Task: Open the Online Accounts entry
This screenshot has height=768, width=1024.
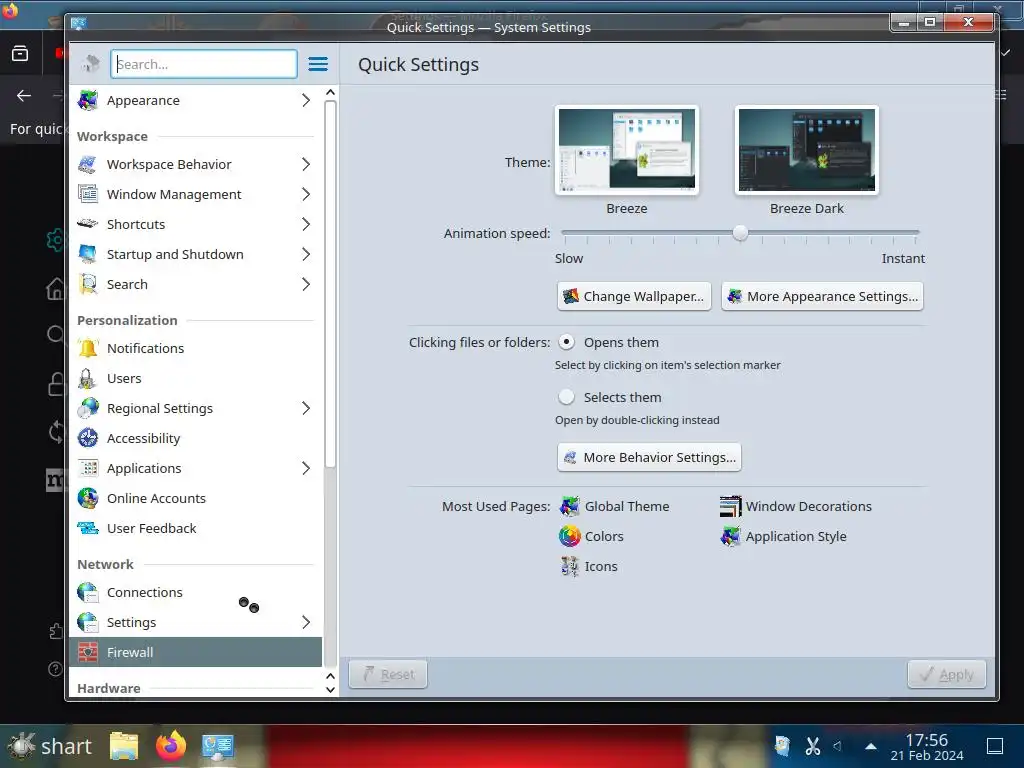Action: (195, 499)
